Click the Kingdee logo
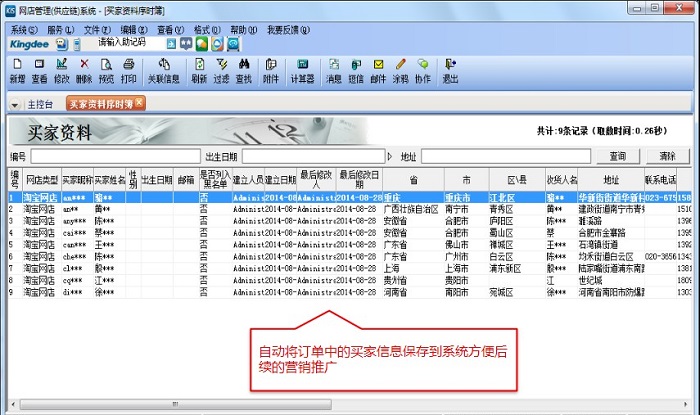700x415 pixels. pyautogui.click(x=29, y=44)
